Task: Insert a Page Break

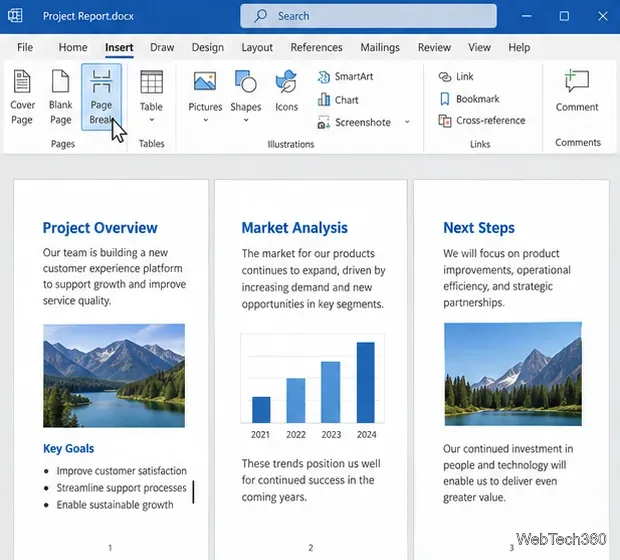Action: tap(101, 97)
